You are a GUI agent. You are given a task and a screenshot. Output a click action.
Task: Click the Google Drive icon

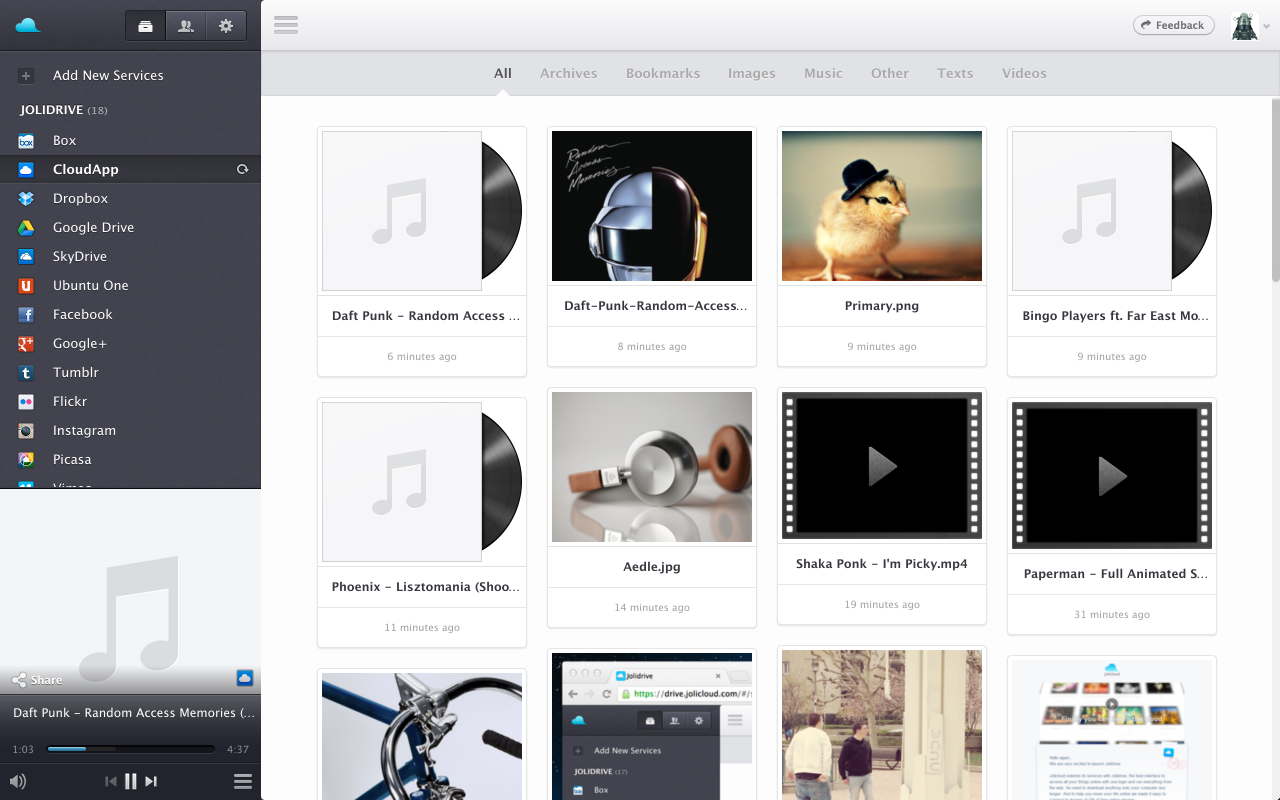27,228
